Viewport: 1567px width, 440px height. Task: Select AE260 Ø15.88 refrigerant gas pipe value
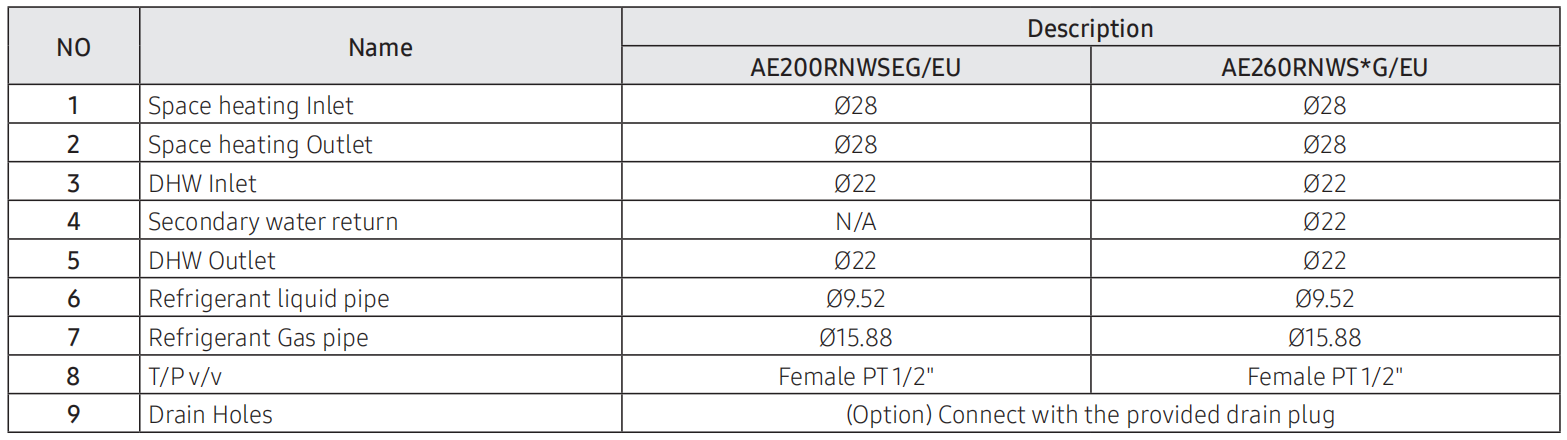click(x=1325, y=338)
